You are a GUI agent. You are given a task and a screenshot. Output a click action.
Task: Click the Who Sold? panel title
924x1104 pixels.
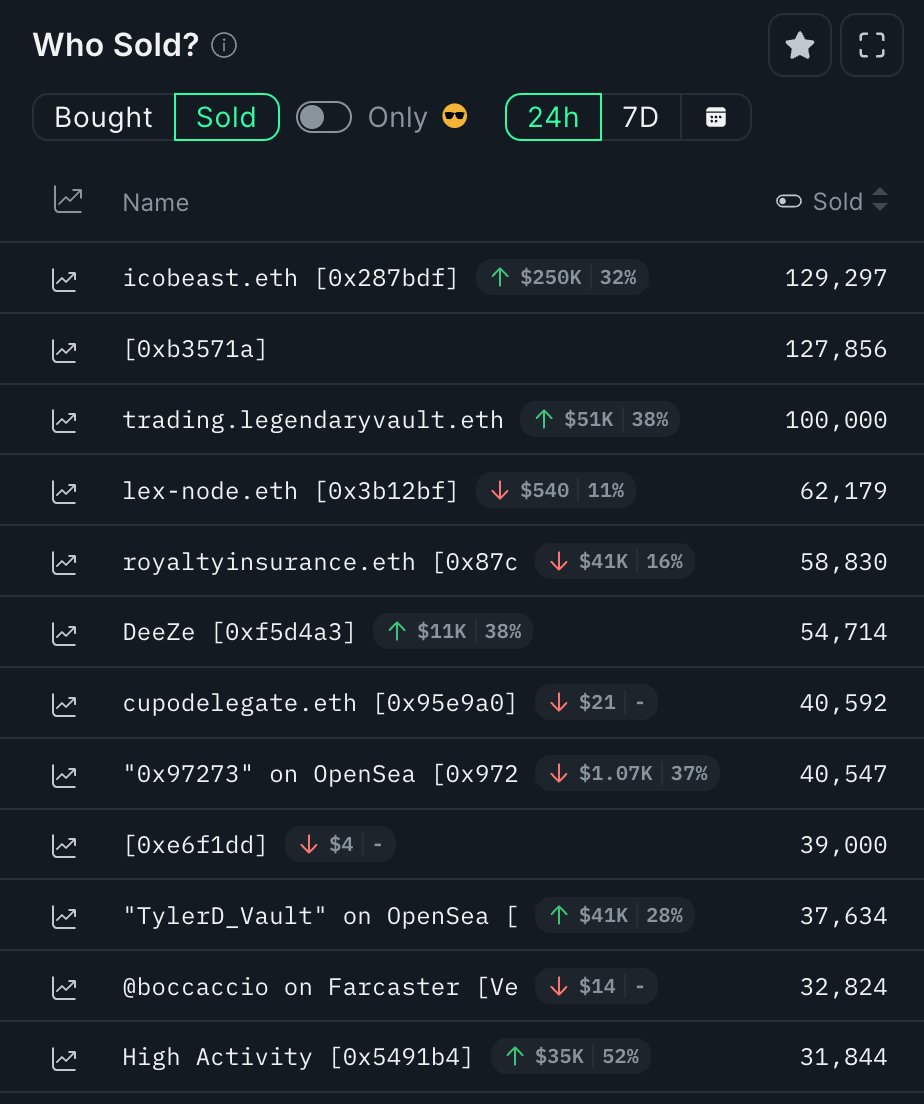pyautogui.click(x=116, y=45)
